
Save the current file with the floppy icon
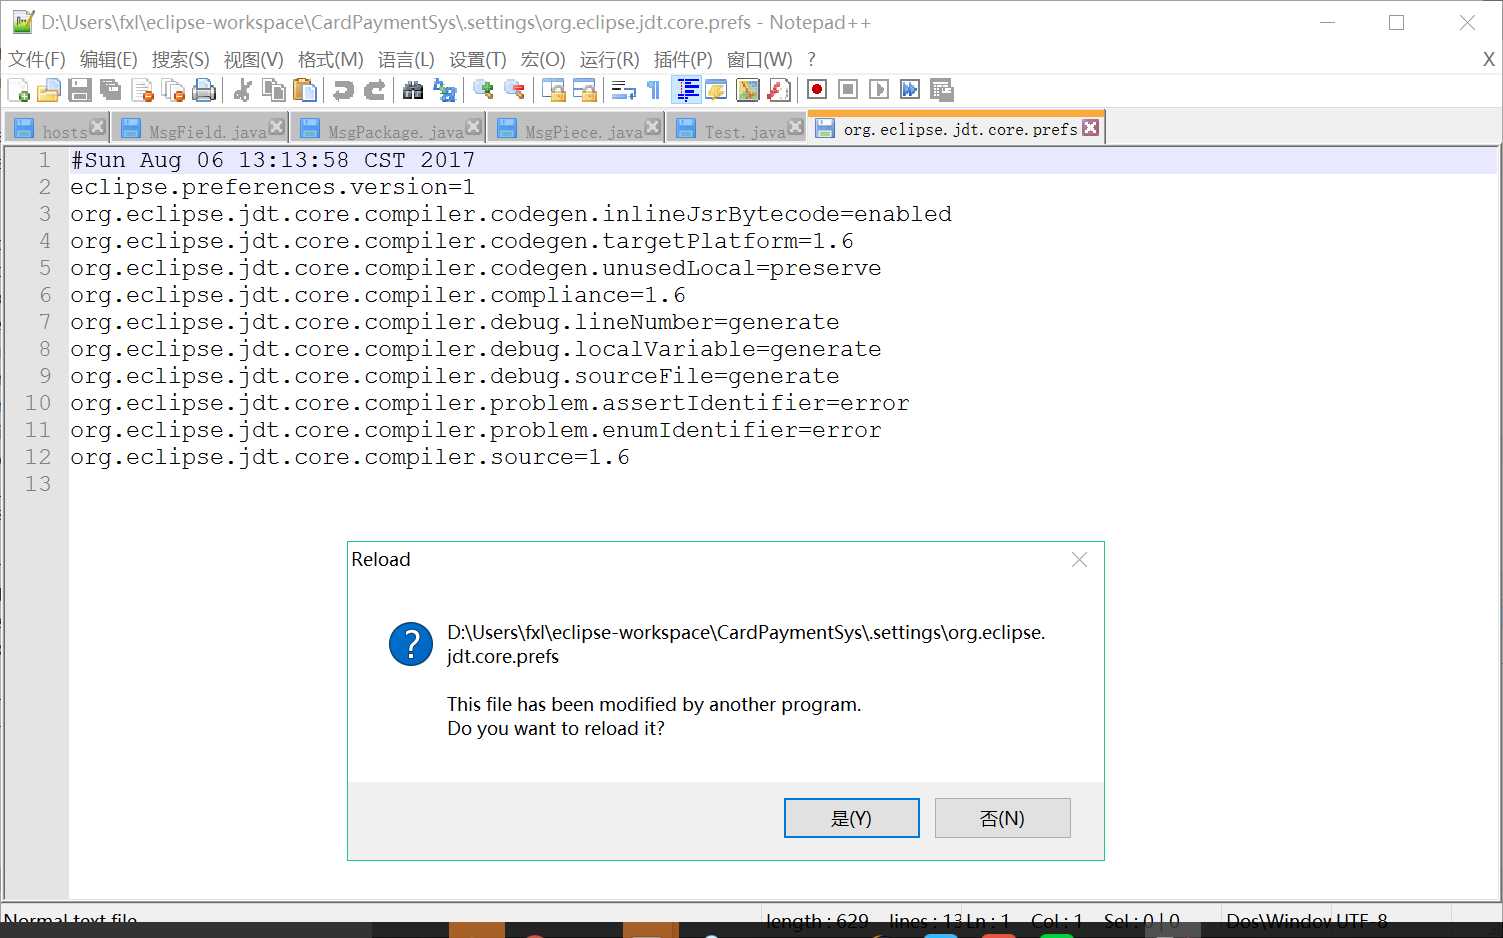click(x=80, y=90)
